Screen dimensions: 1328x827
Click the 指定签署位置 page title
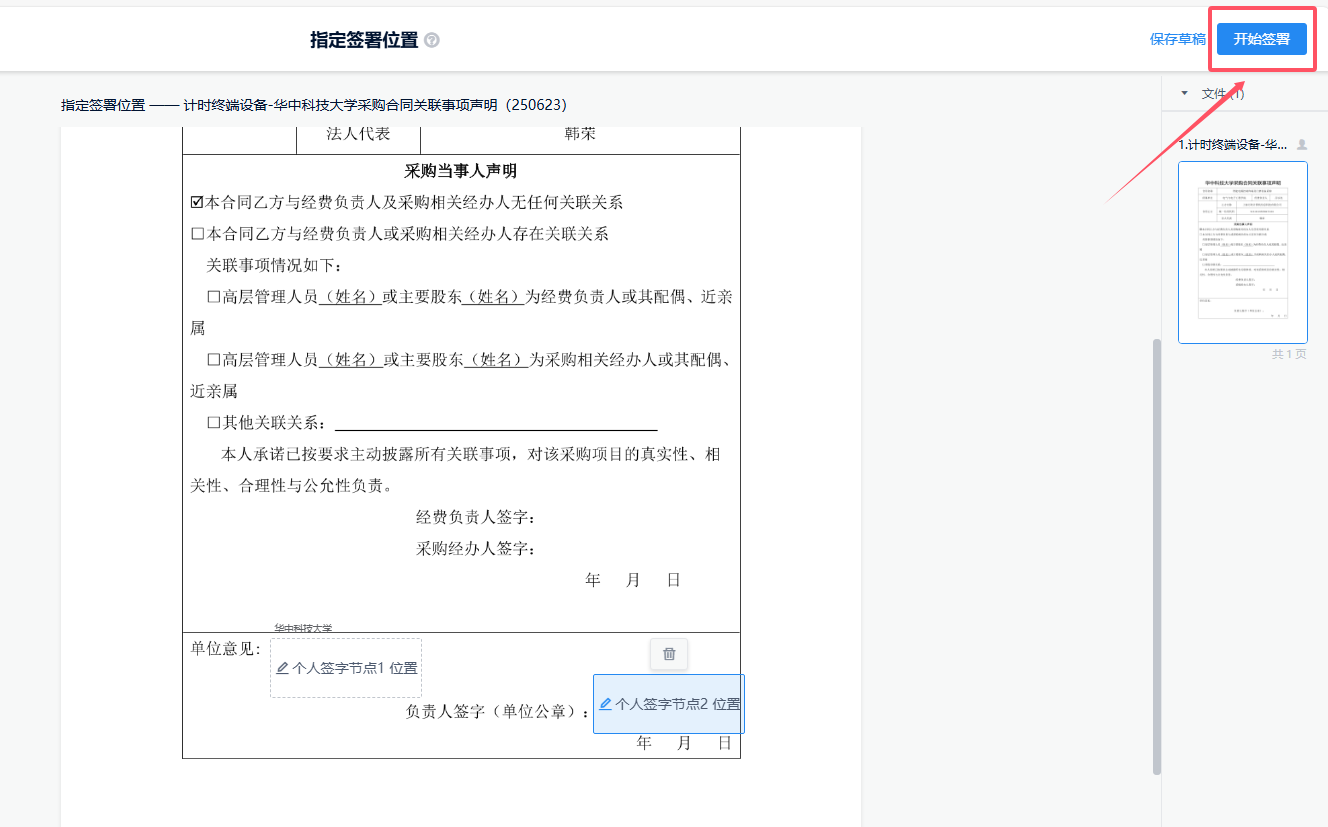[x=364, y=40]
